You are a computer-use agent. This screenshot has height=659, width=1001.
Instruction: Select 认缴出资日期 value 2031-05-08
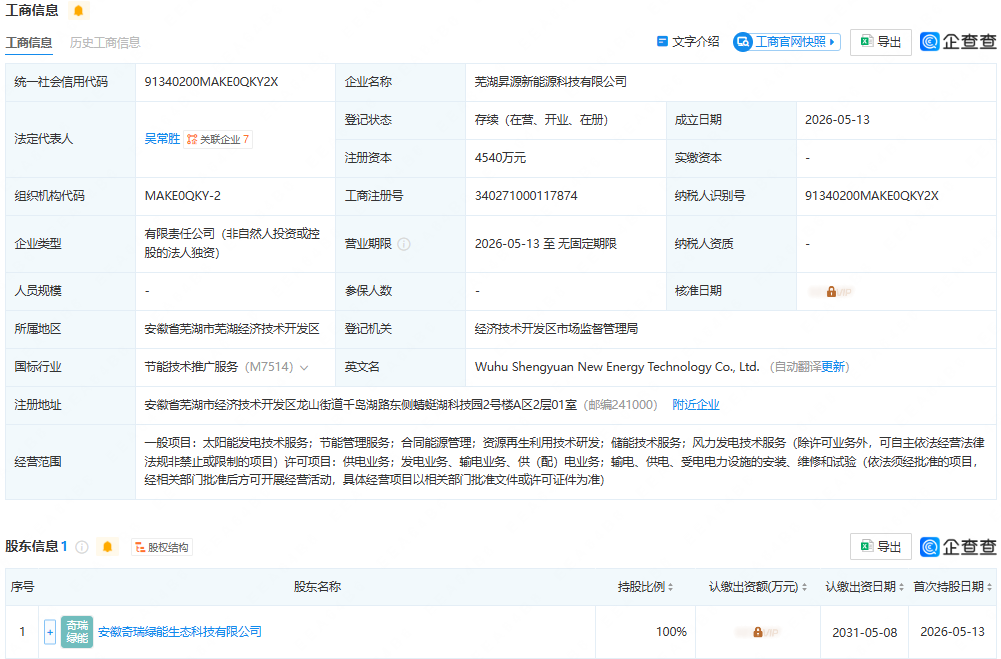pos(864,632)
